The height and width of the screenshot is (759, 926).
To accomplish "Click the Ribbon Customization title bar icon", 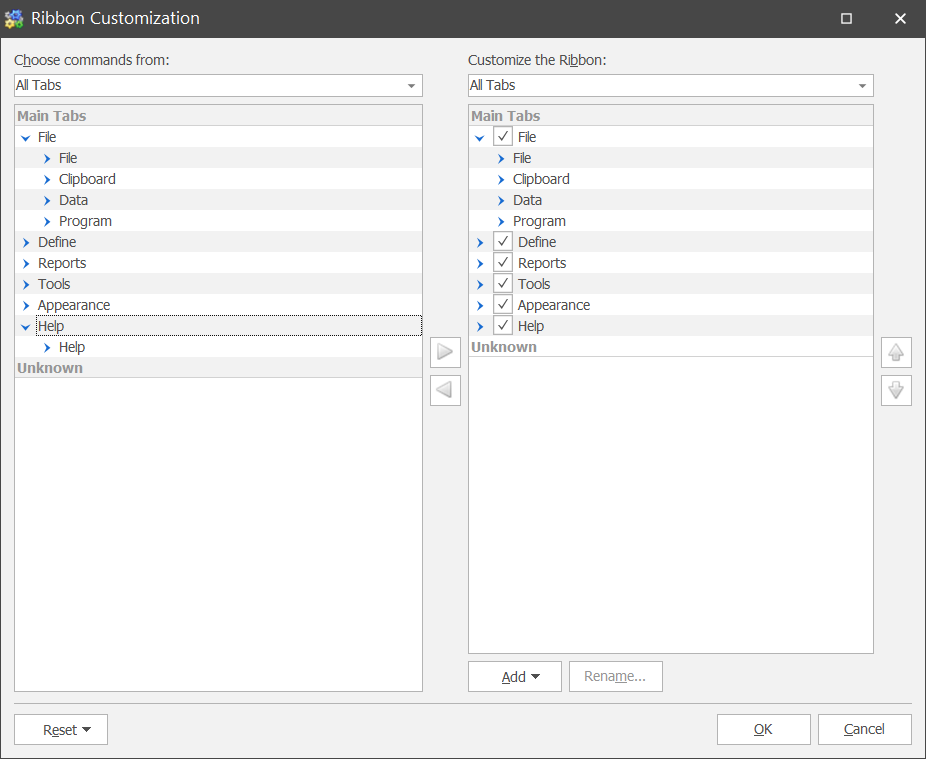I will click(x=14, y=18).
